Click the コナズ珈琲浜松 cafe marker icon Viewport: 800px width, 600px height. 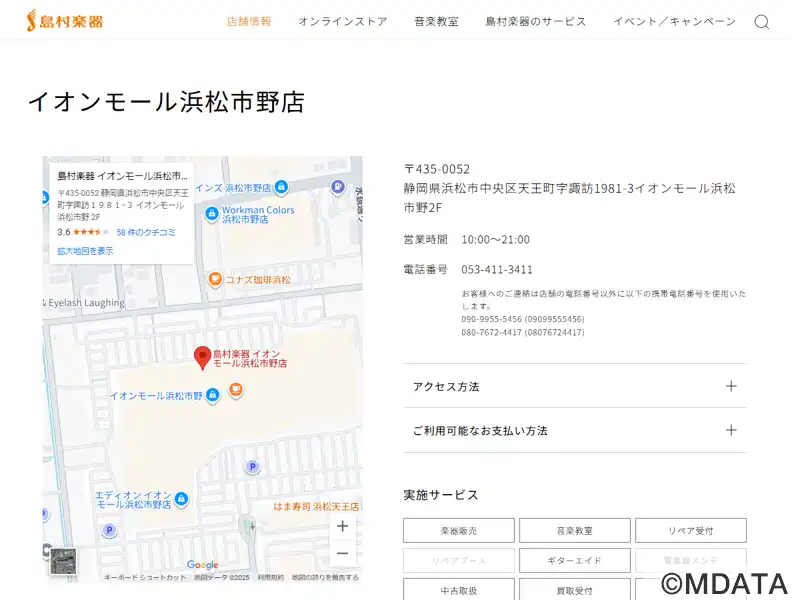point(214,280)
